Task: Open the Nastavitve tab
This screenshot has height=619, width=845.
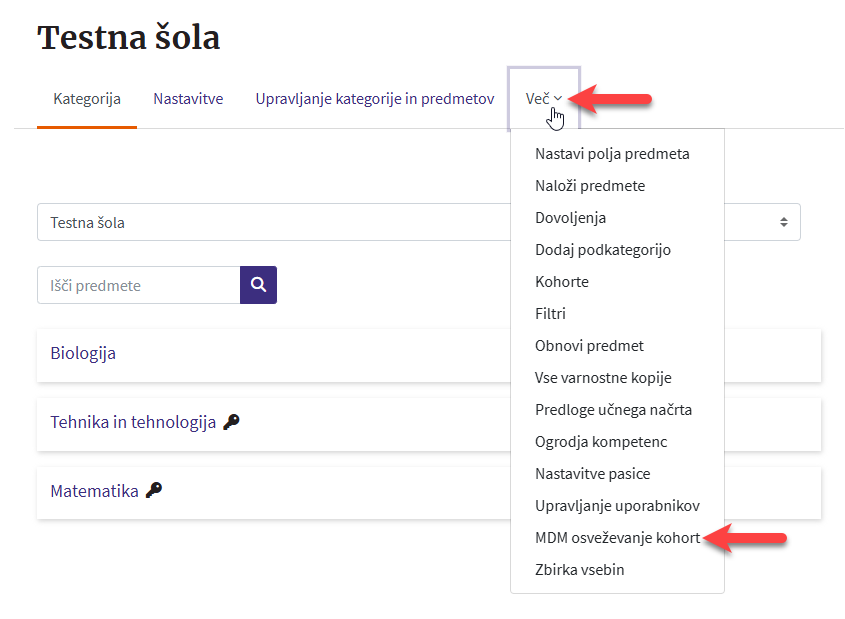Action: coord(188,99)
